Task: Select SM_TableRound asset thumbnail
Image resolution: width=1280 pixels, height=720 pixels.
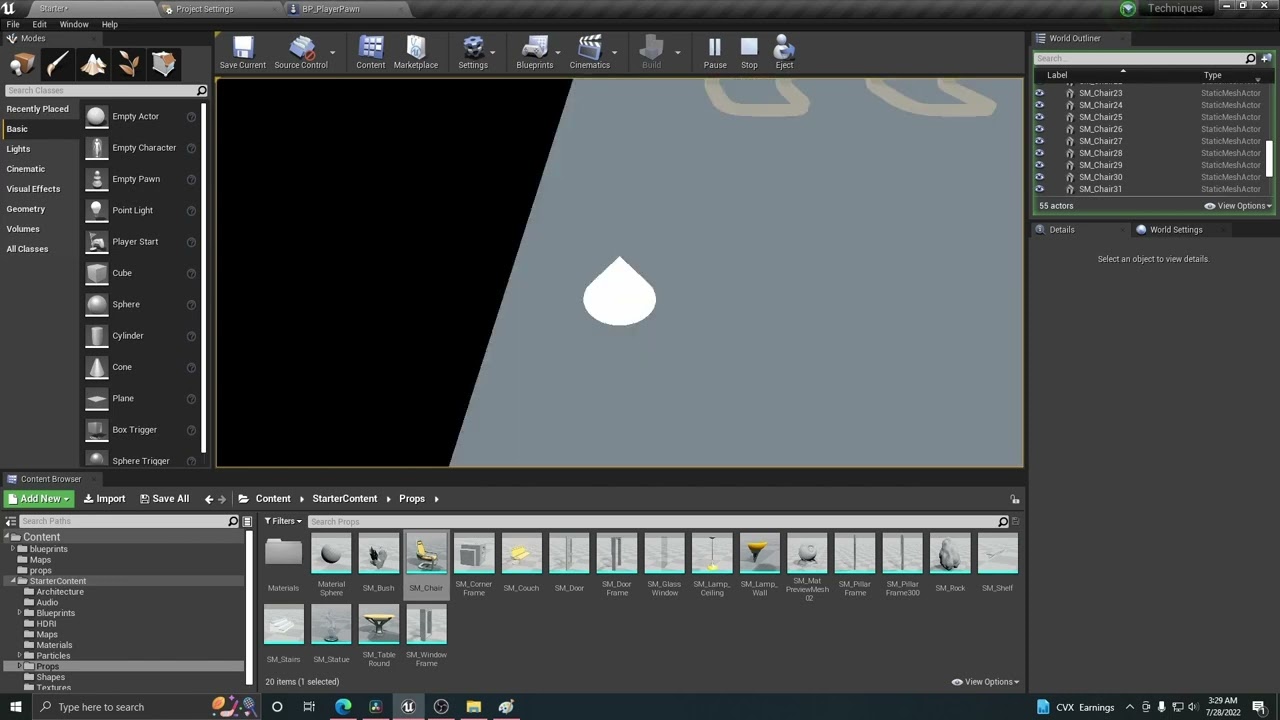Action: coord(379,625)
